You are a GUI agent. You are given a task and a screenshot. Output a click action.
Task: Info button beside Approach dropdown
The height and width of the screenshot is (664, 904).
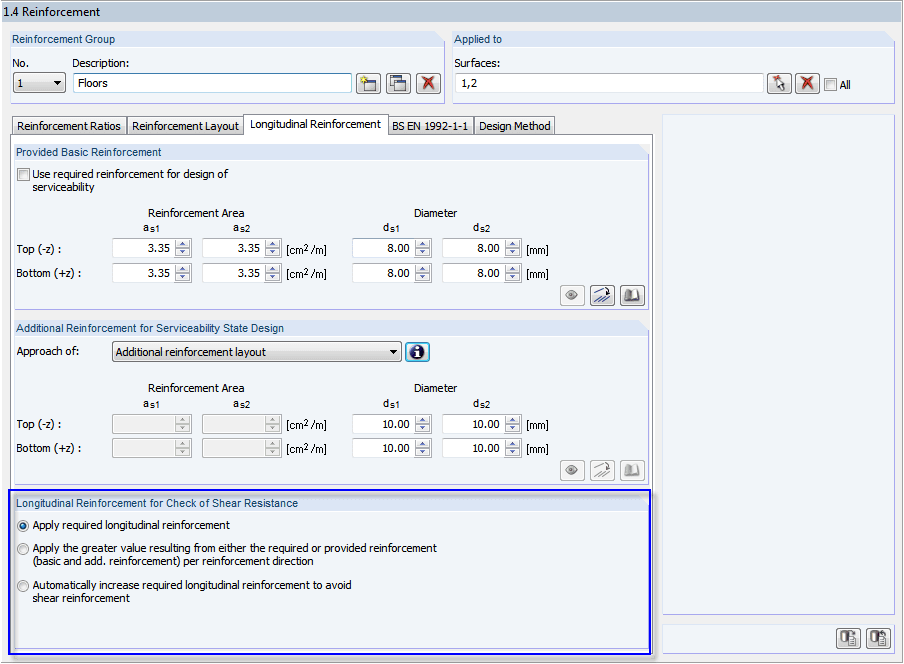click(417, 352)
